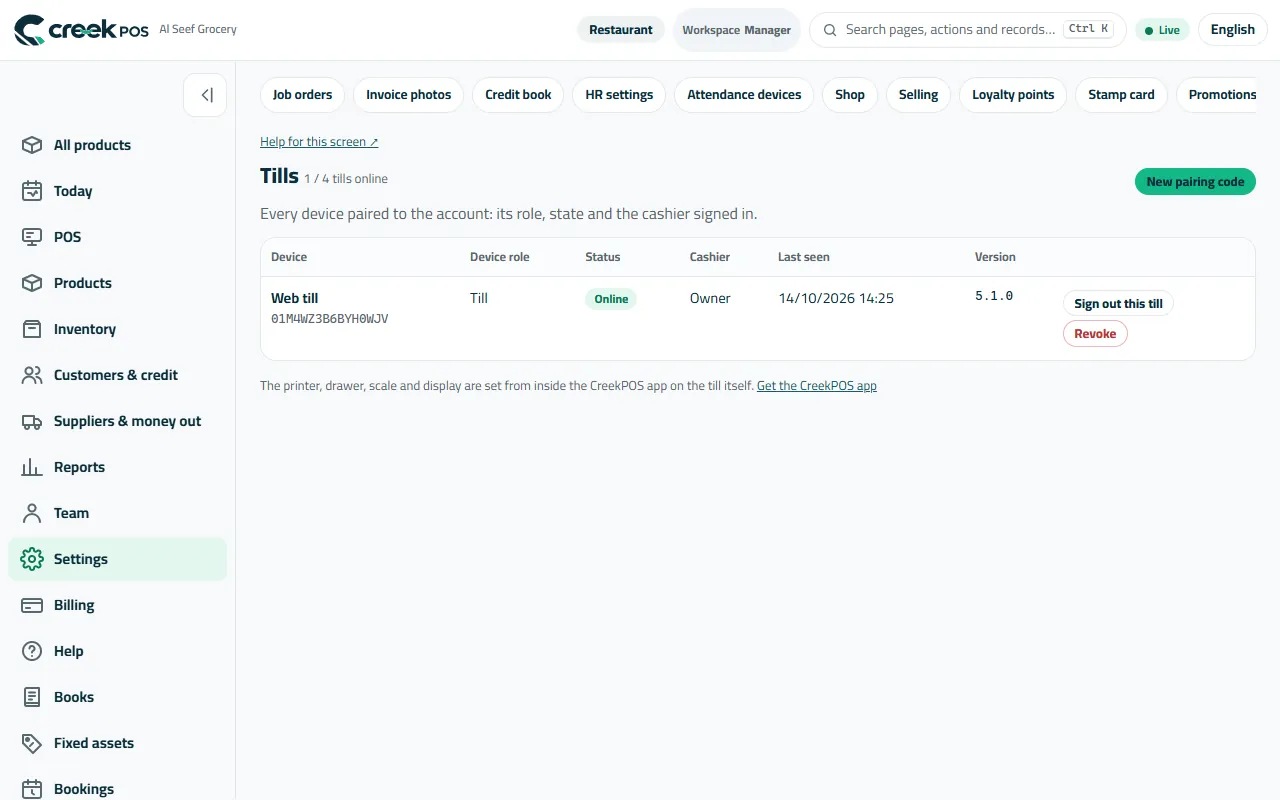Click the Books ledger icon
The width and height of the screenshot is (1280, 800).
point(32,697)
